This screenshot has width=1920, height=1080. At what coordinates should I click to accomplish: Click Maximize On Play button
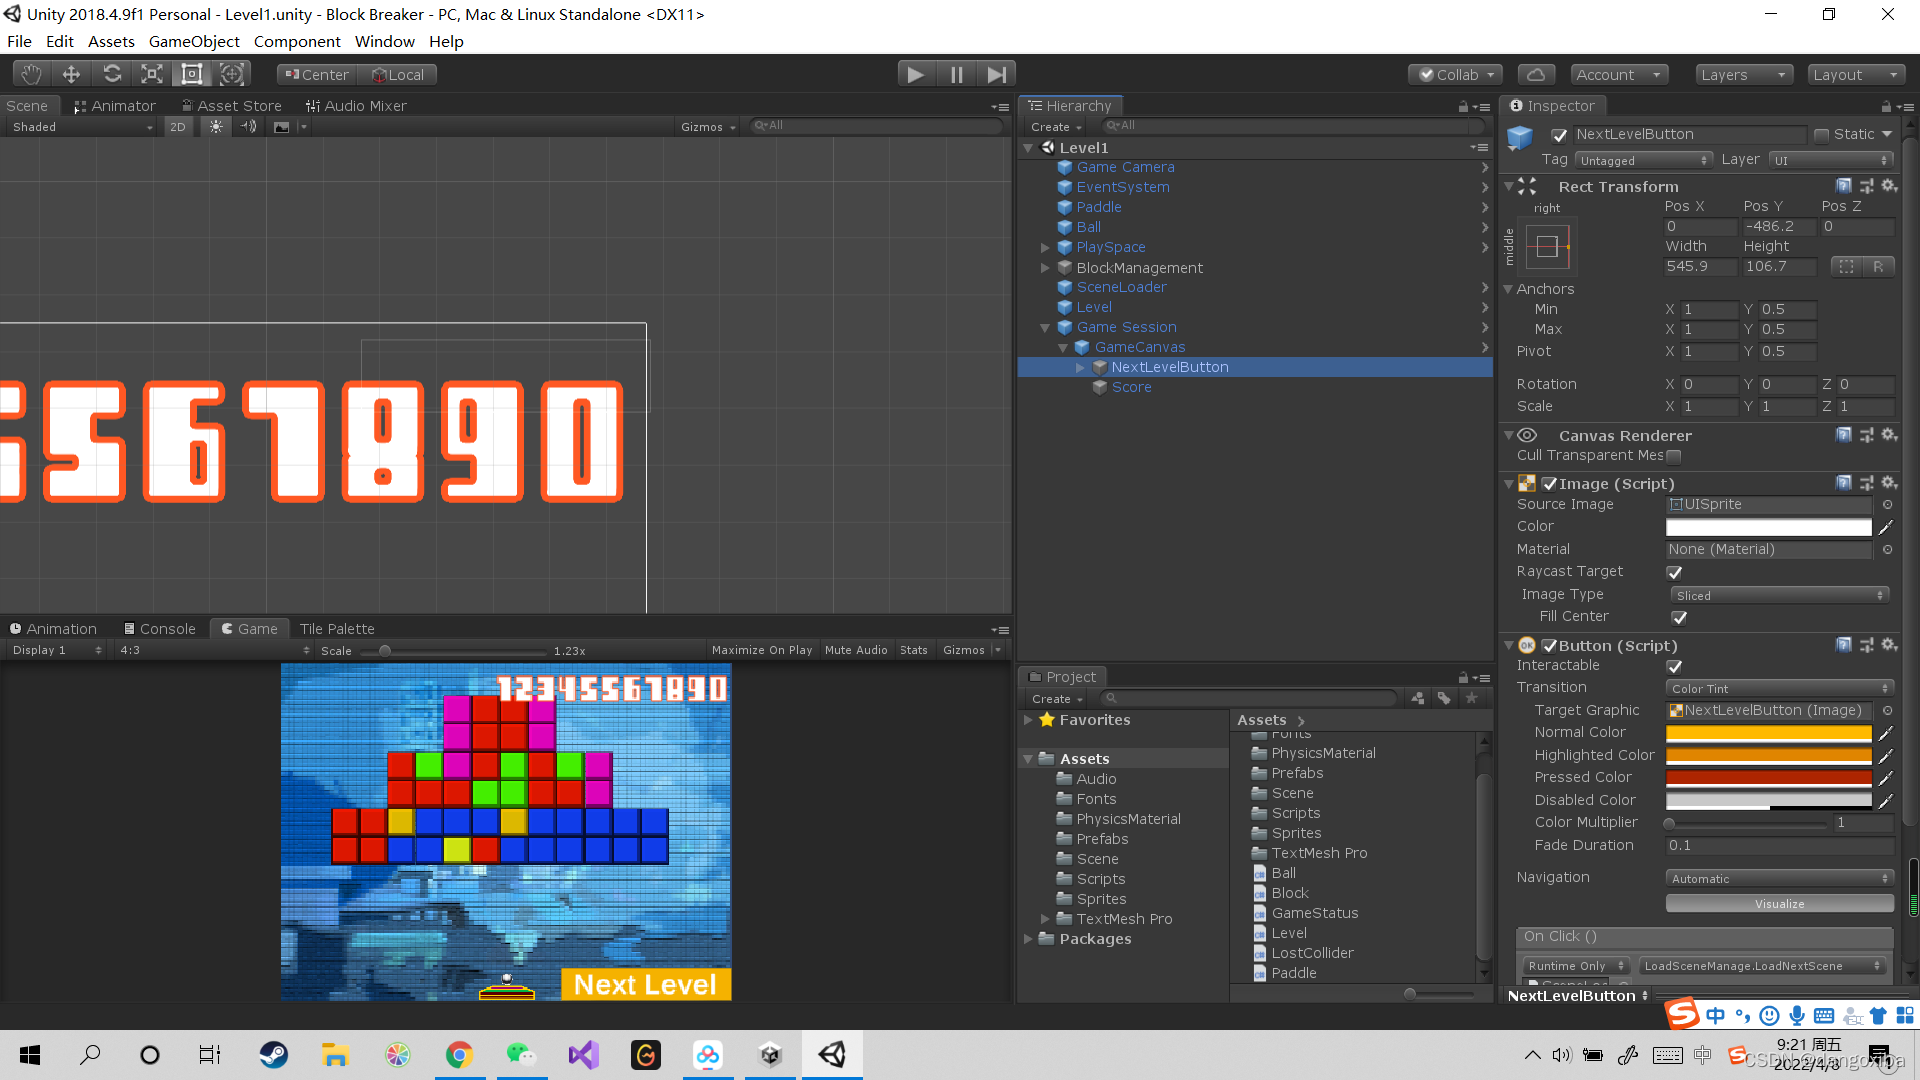tap(761, 650)
